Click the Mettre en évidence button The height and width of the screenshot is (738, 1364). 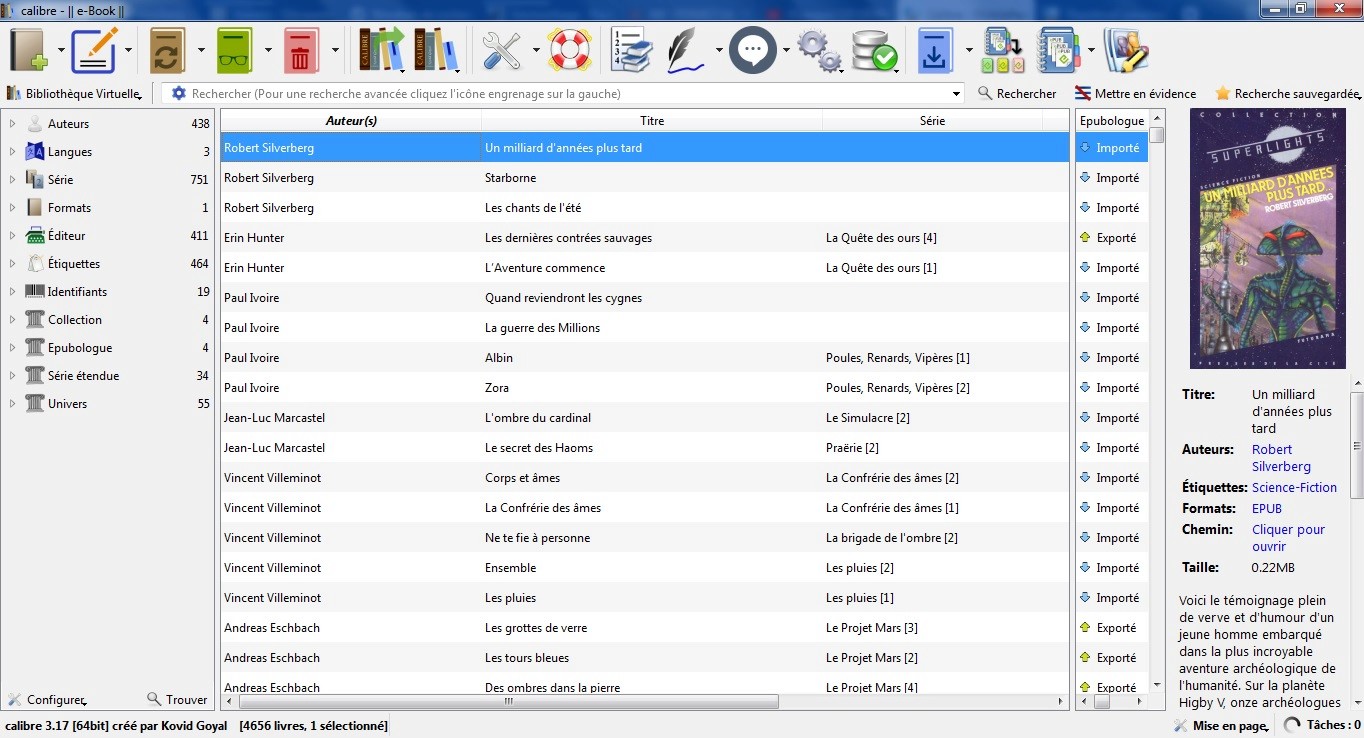pos(1135,94)
